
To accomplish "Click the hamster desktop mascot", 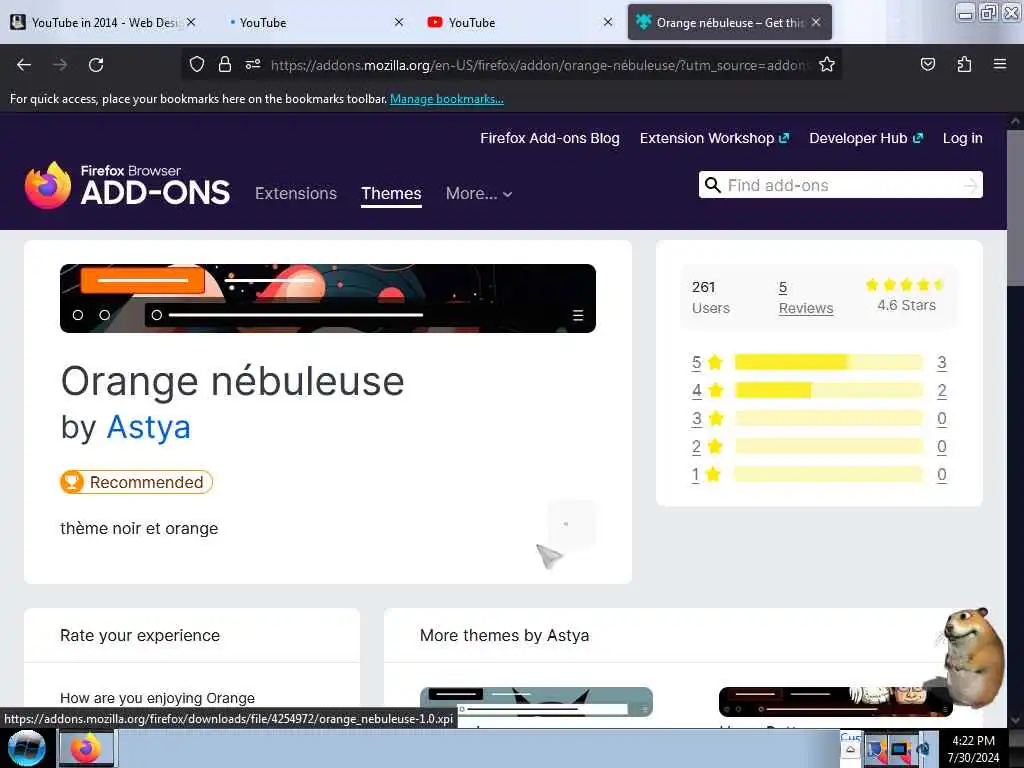I will coord(973,657).
